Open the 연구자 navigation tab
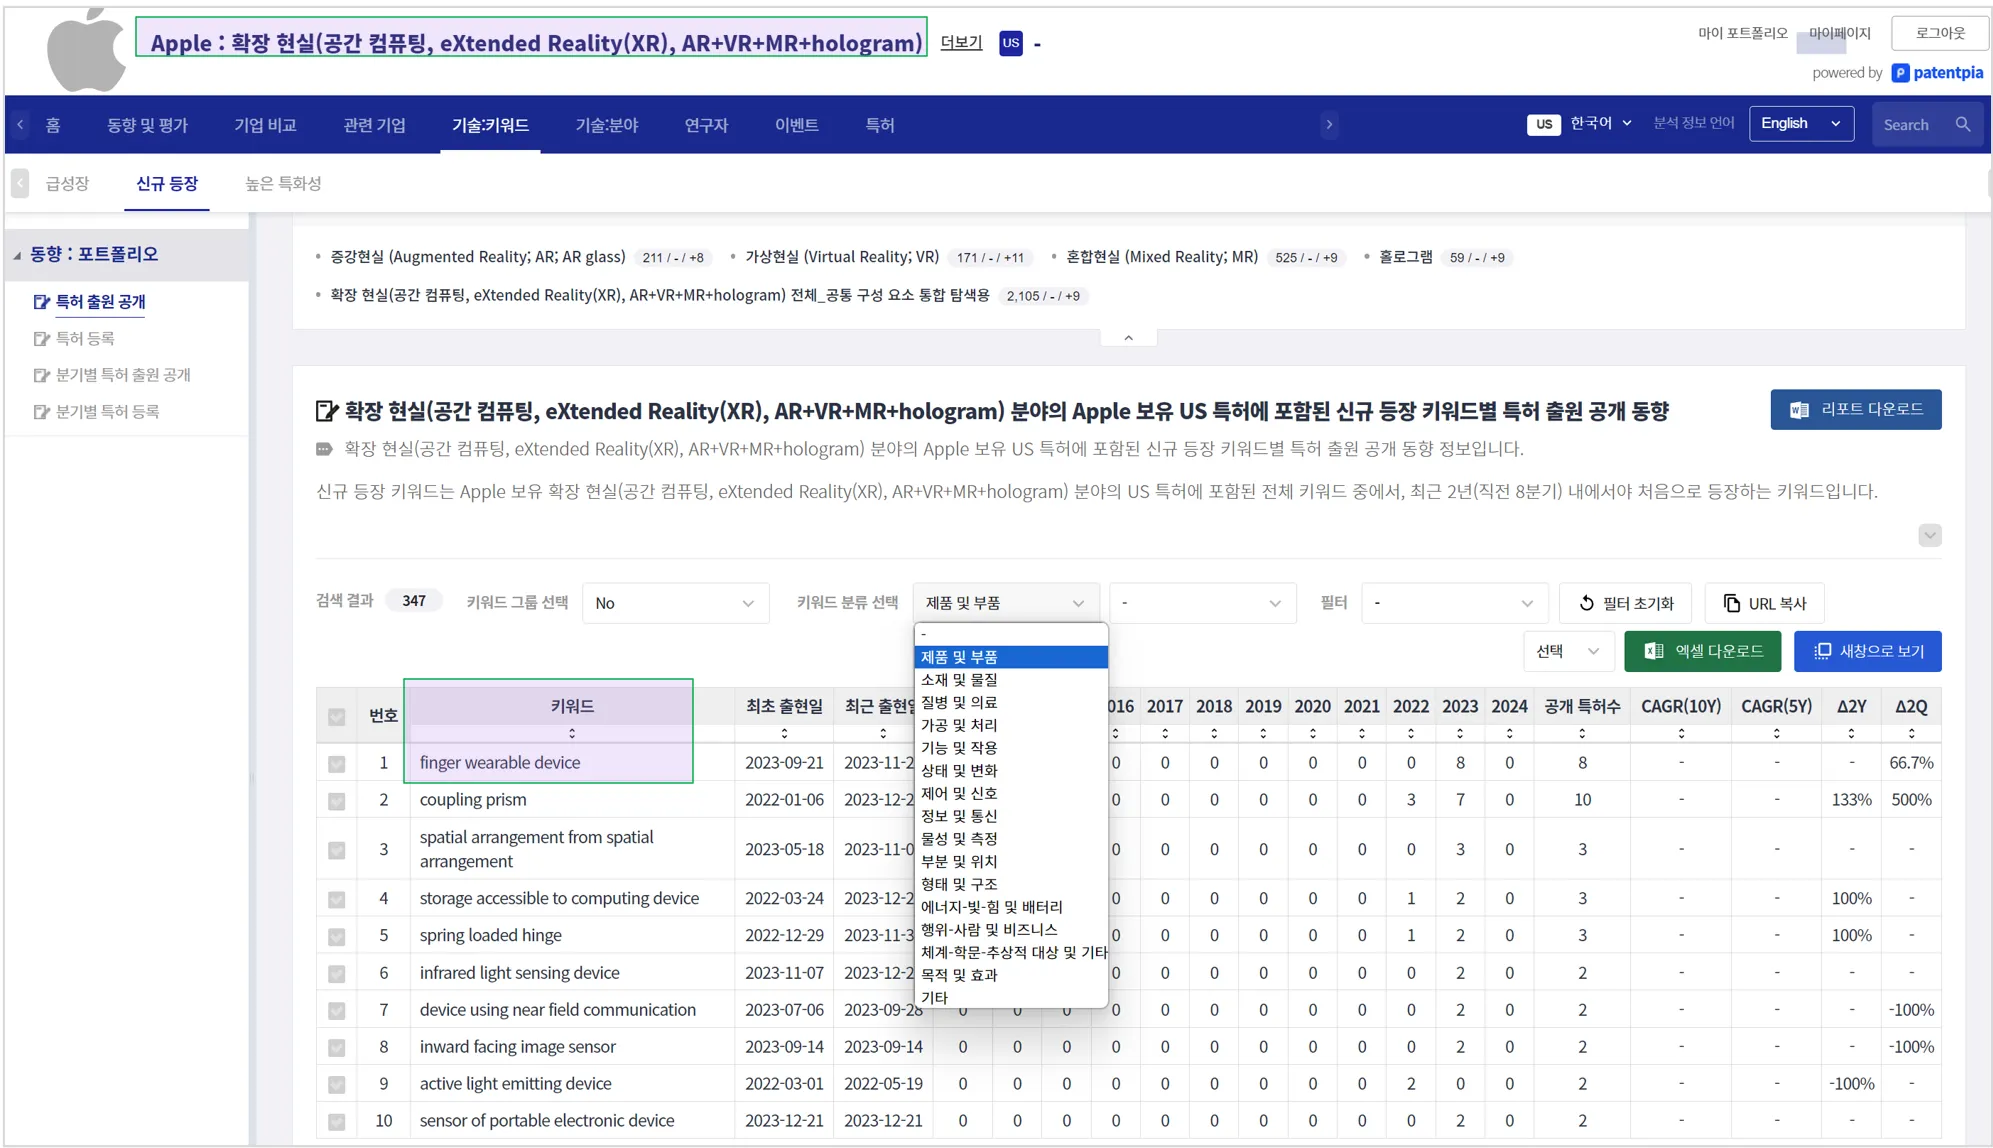Screen dimensions: 1993x1148 click(706, 125)
